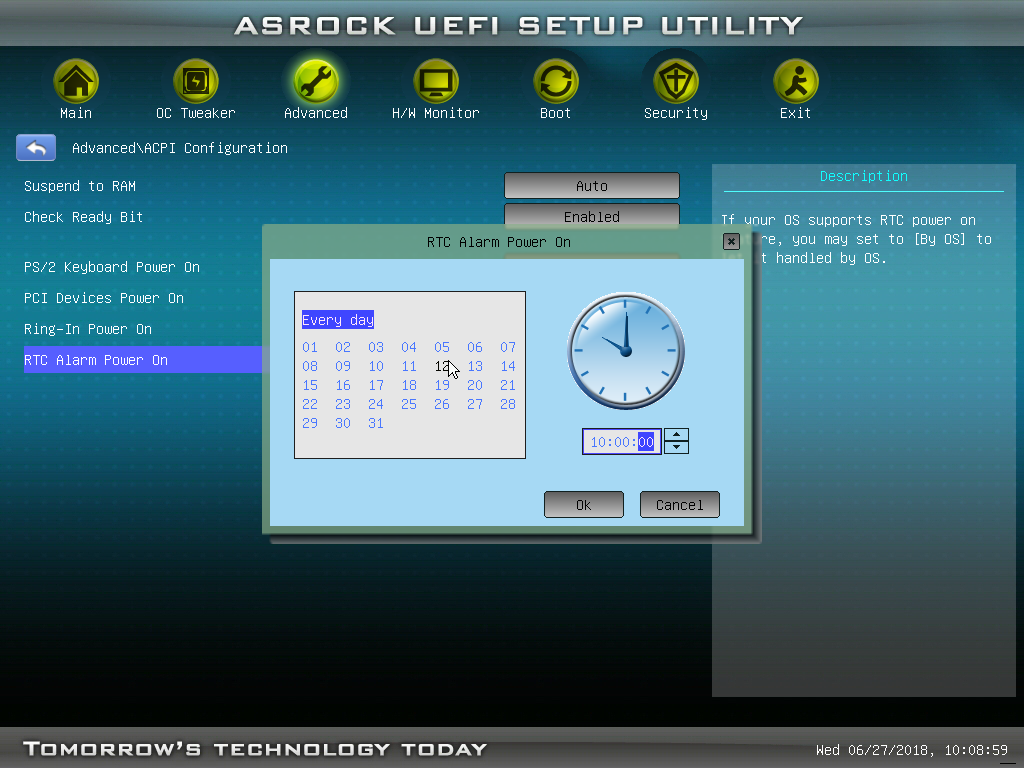The height and width of the screenshot is (768, 1024).
Task: Select Ring-In Power On setting
Action: click(x=88, y=329)
